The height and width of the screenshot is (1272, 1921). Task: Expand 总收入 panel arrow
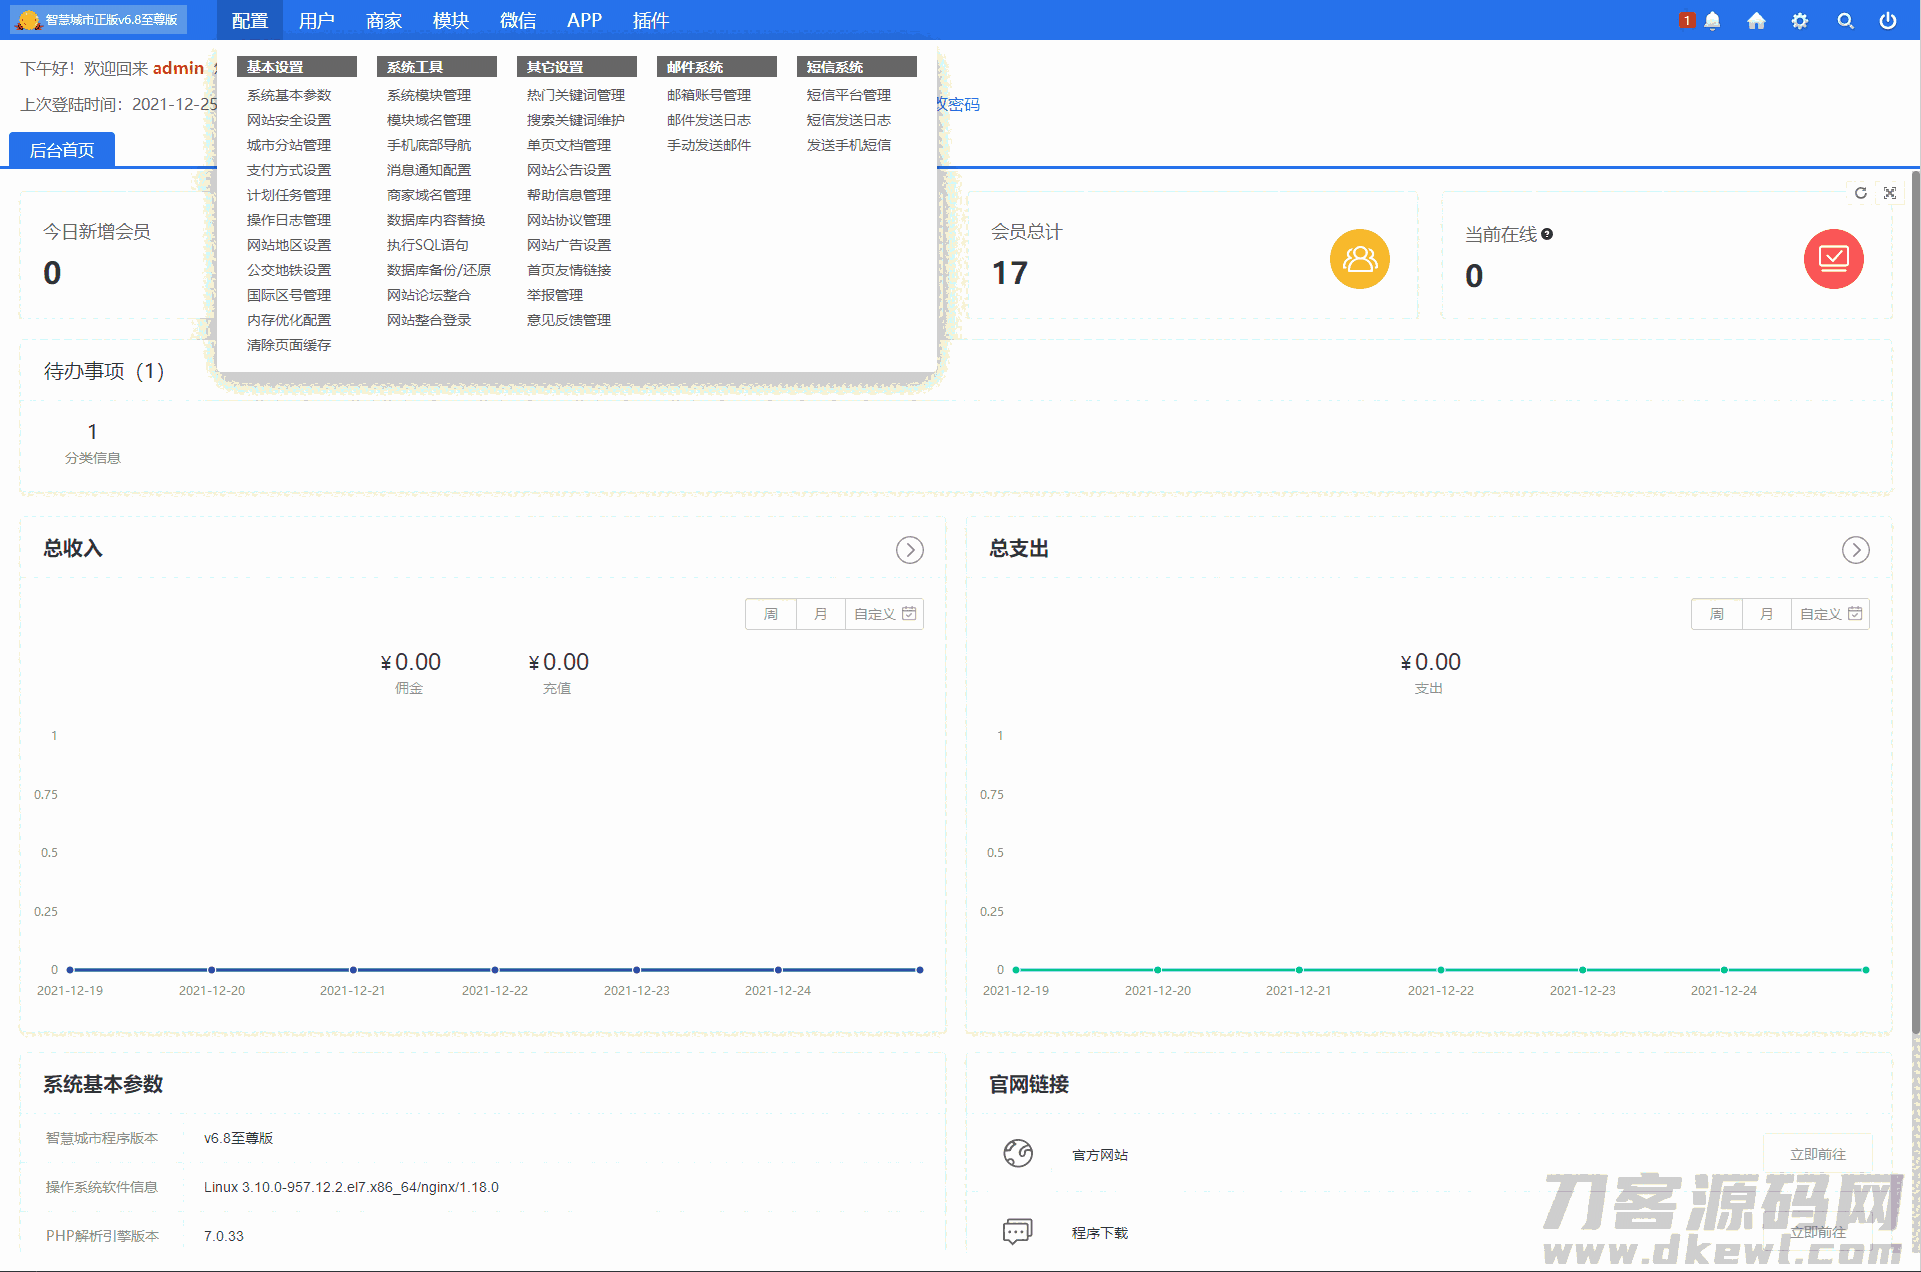point(909,550)
